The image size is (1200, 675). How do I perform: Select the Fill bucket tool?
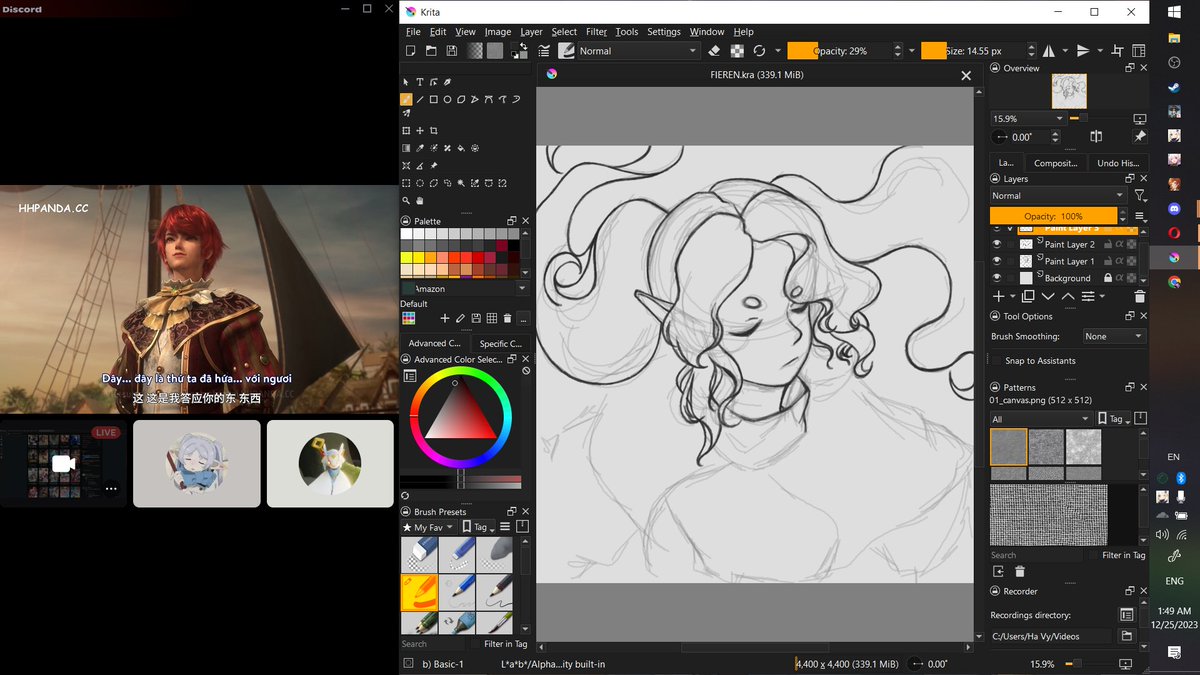coord(461,148)
